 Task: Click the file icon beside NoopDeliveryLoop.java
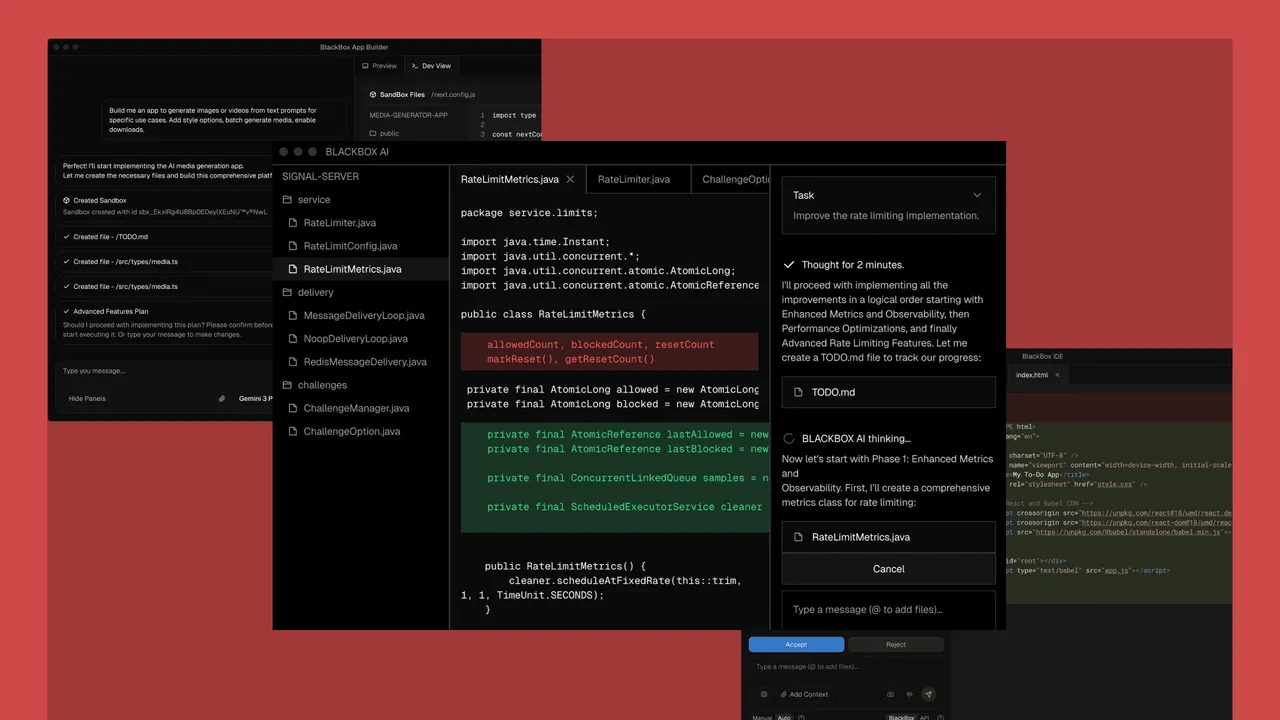pos(294,339)
